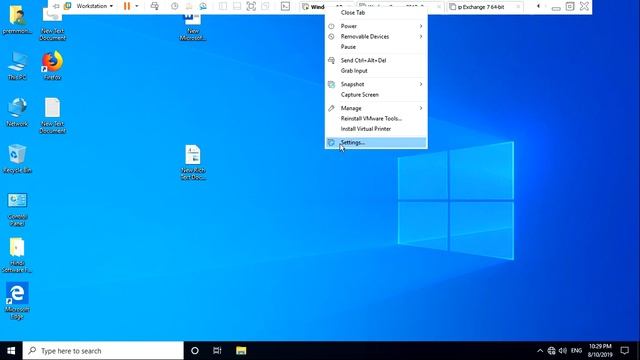Open Cortana circle icon on taskbar

(x=195, y=351)
